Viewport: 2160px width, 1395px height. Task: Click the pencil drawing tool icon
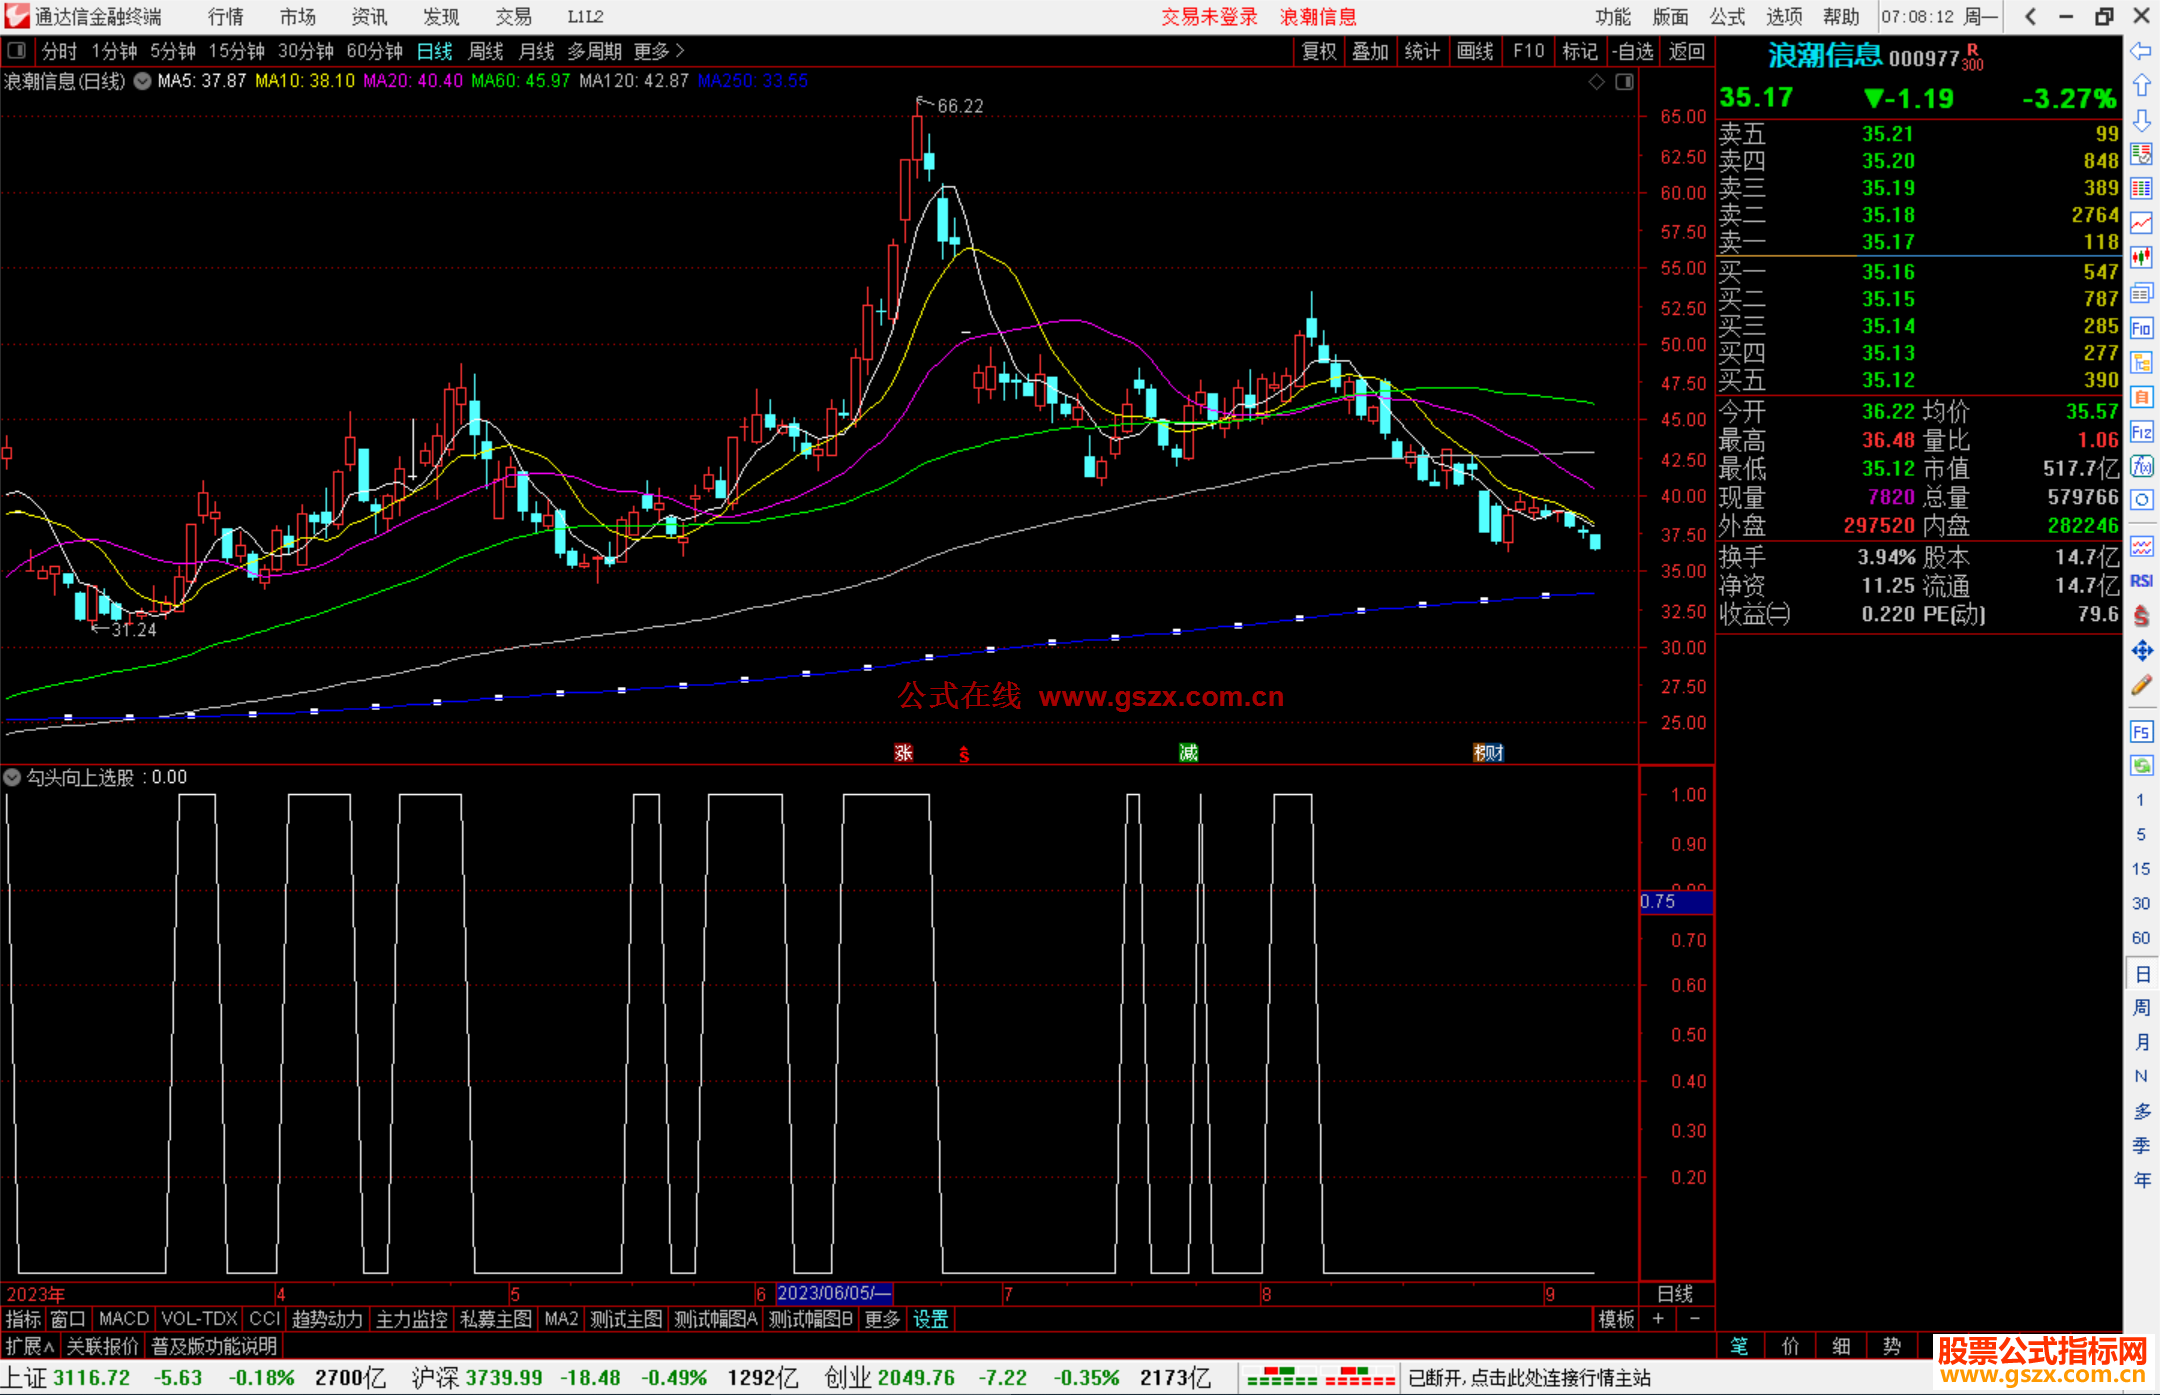[2141, 686]
